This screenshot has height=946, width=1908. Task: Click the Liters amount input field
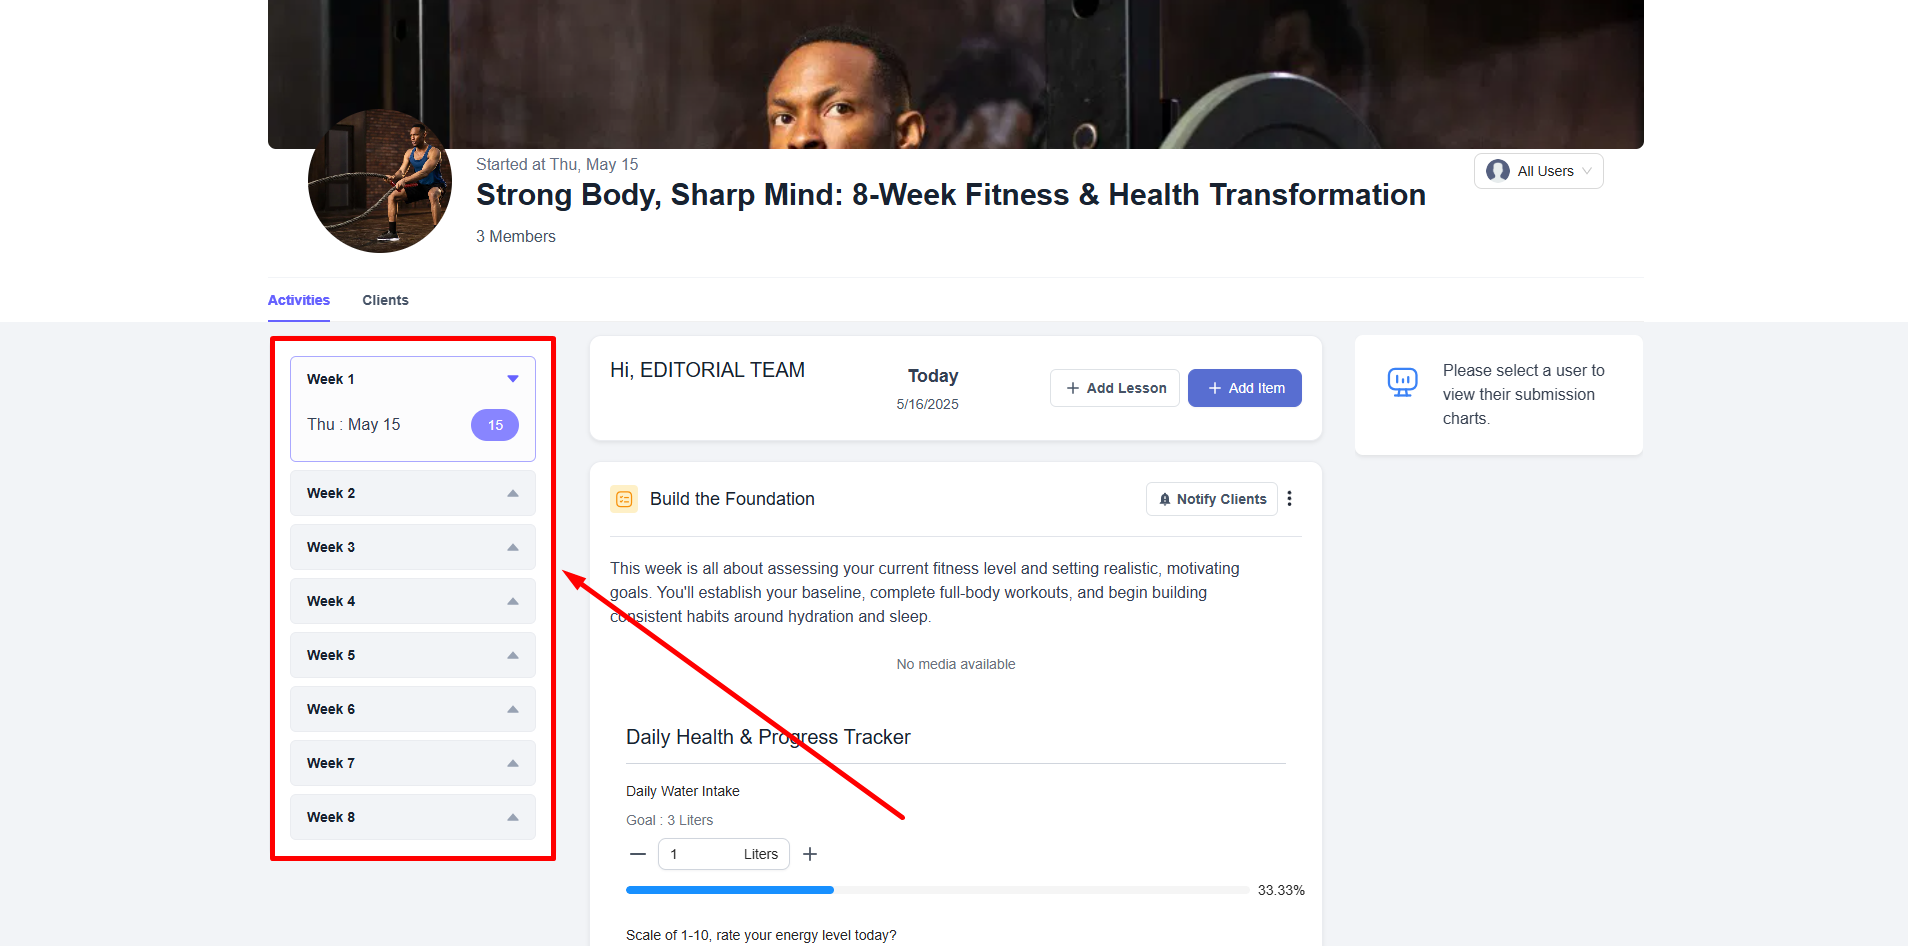click(724, 854)
